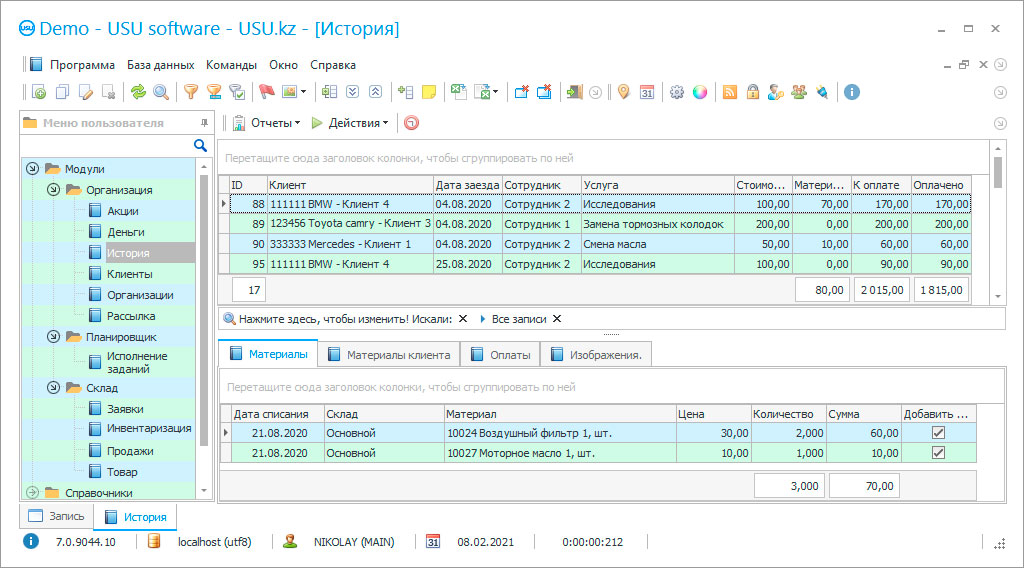Viewport: 1024px width, 568px height.
Task: Click the yellow sticky note icon
Action: (x=429, y=92)
